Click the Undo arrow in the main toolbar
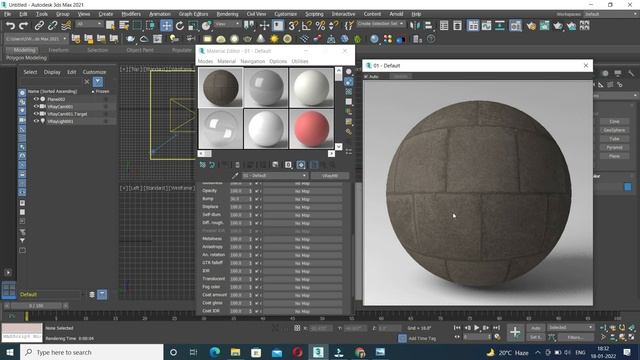Viewport: 640px width, 360px height. coord(10,26)
